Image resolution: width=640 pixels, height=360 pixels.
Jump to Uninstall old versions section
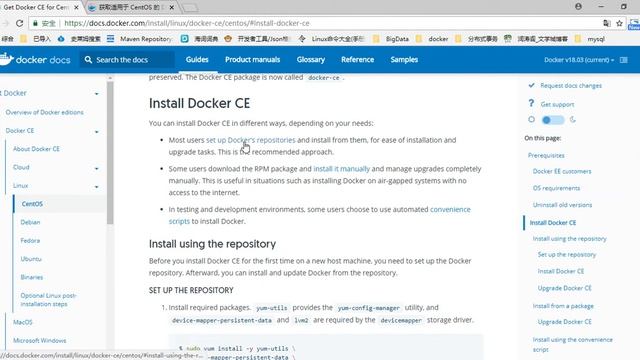tap(562, 205)
